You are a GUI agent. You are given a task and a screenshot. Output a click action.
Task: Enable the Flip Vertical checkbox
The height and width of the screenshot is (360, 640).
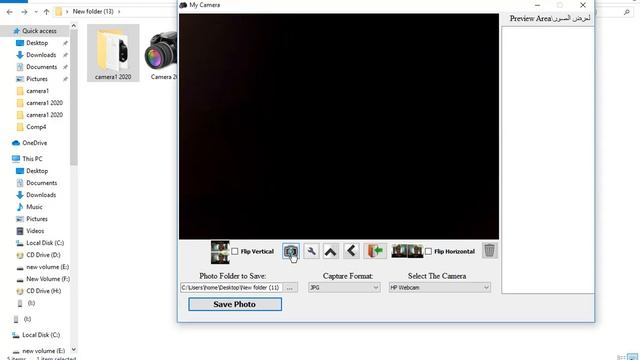click(235, 251)
